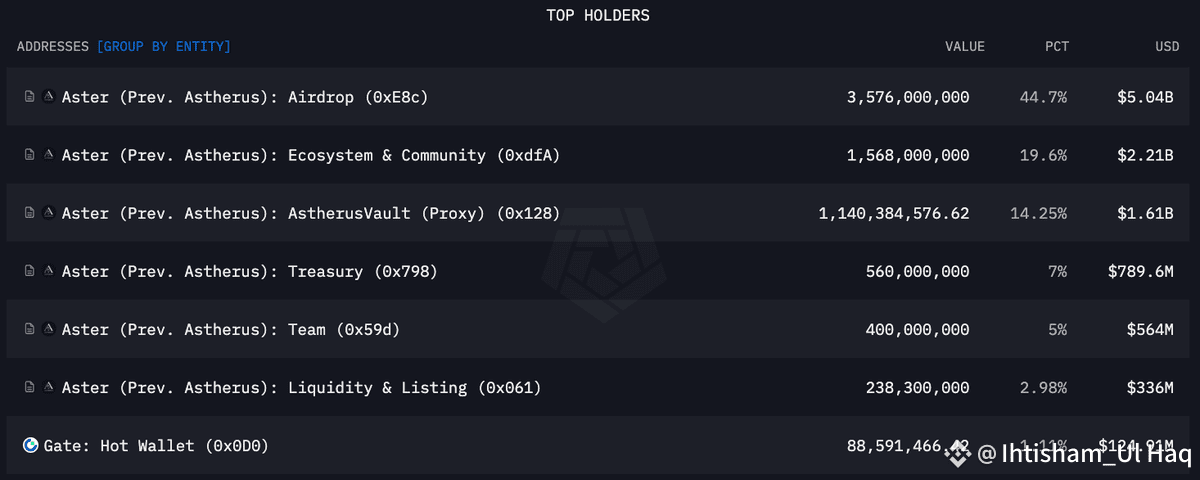Click document icon beside Team (0x59d)

coord(30,329)
